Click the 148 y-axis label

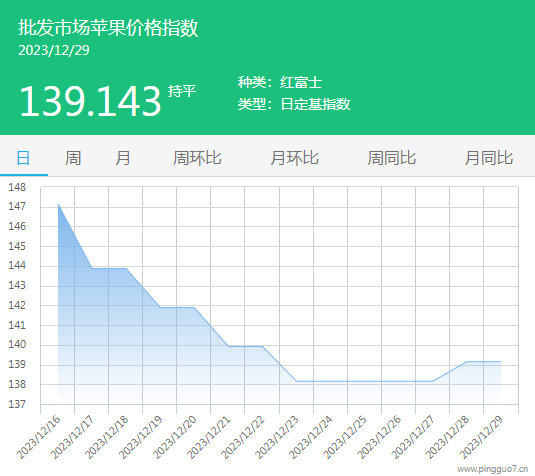tap(17, 187)
